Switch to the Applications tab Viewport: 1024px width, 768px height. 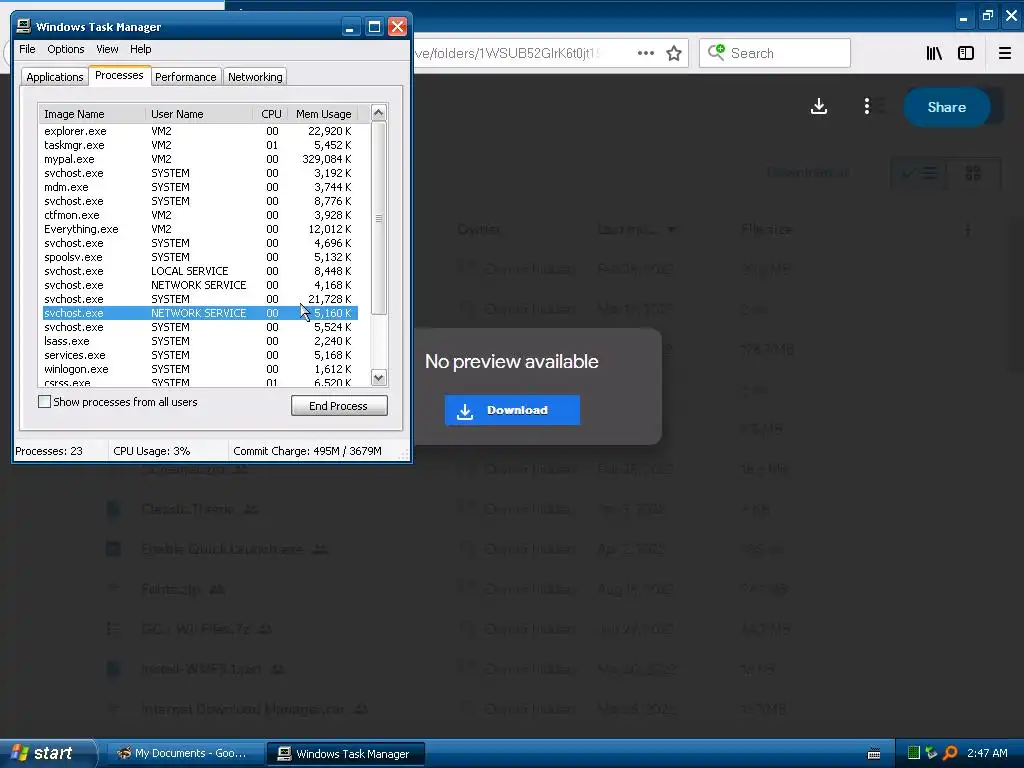(55, 77)
